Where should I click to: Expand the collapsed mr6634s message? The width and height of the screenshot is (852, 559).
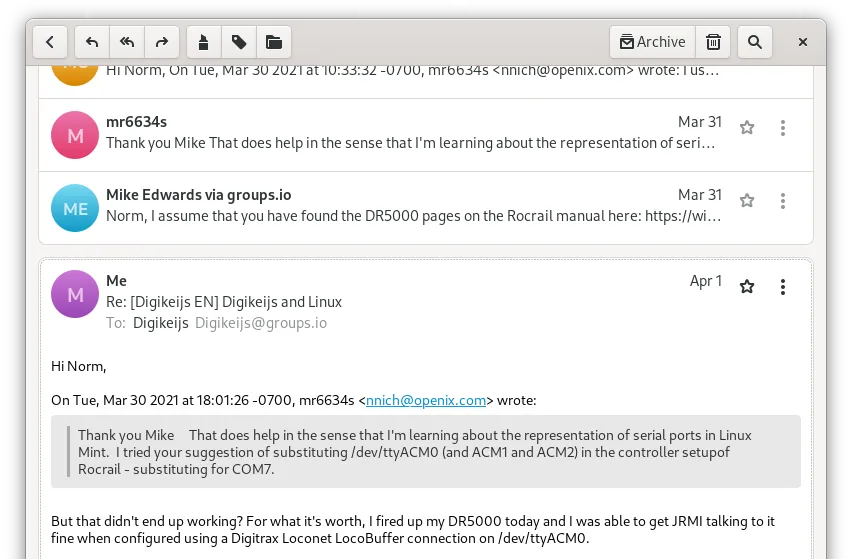coord(426,135)
